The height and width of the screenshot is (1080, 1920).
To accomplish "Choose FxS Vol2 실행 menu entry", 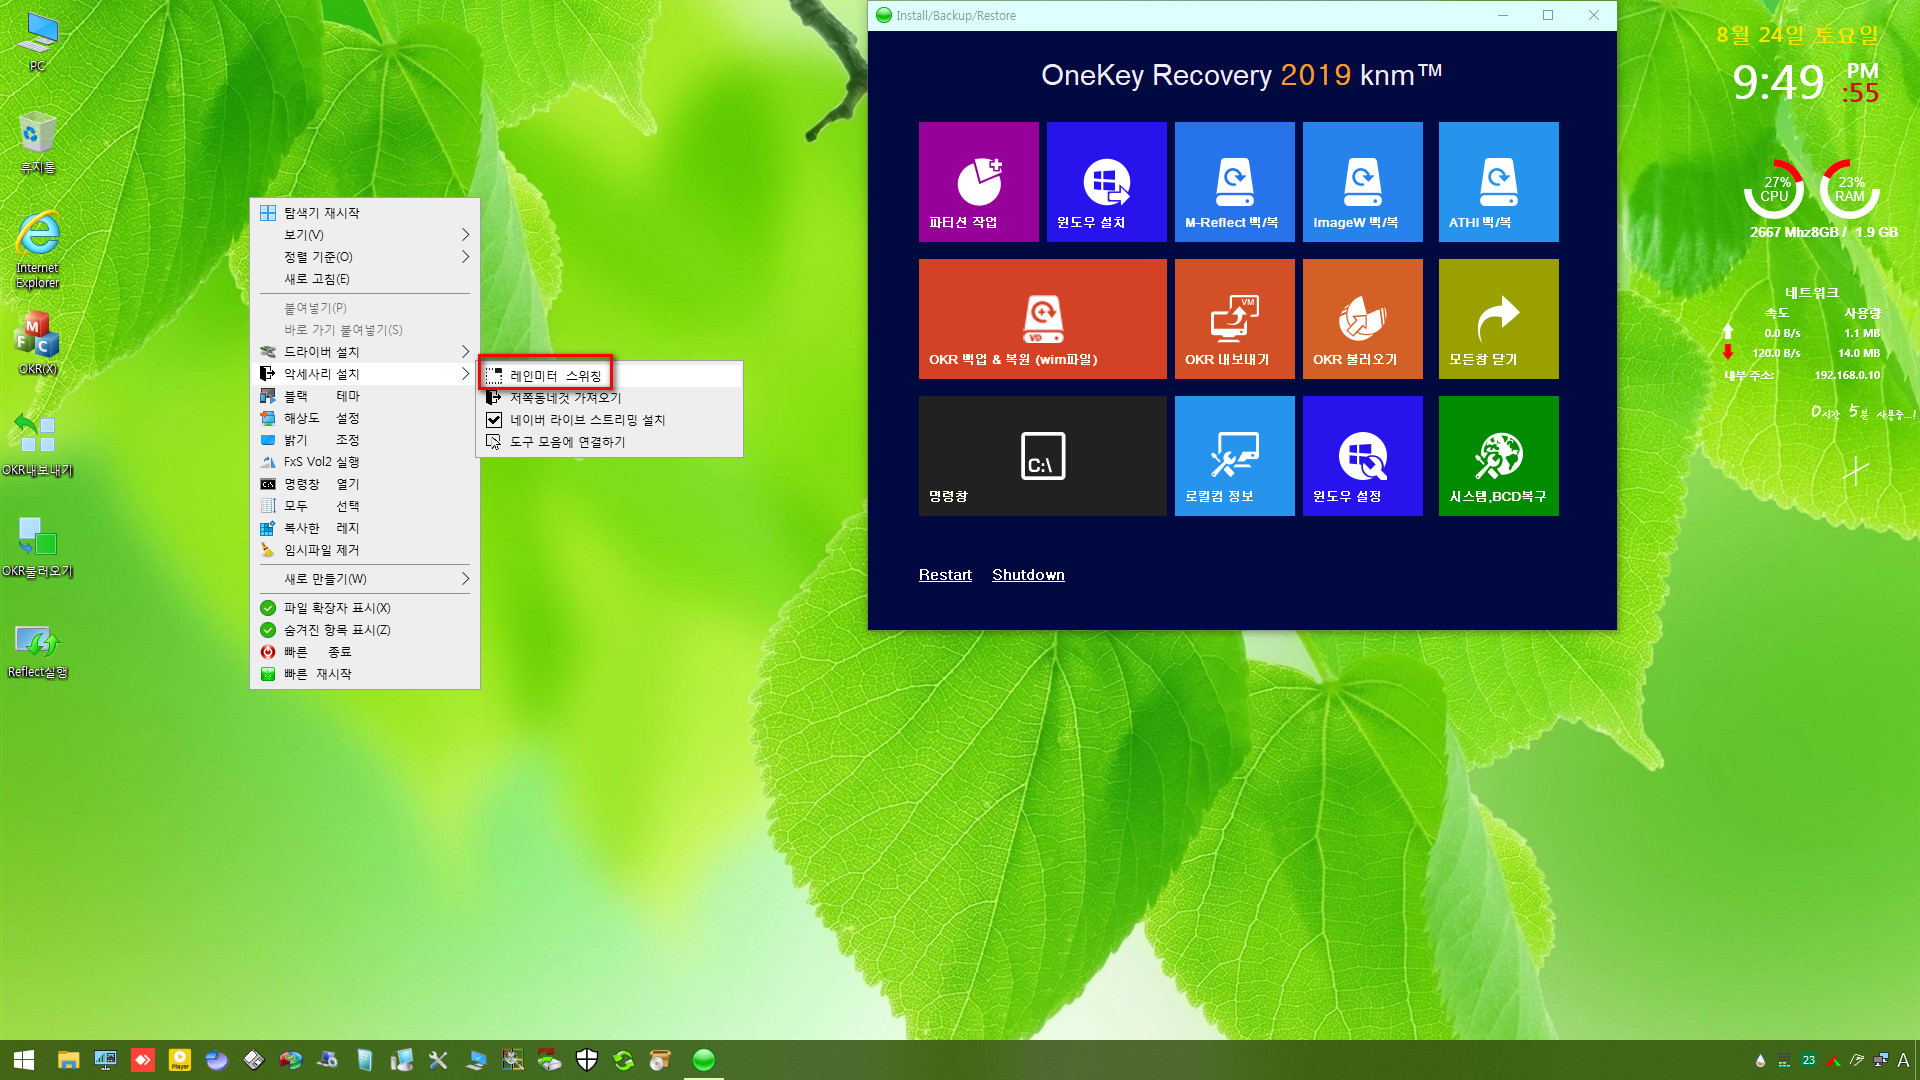I will coord(364,462).
